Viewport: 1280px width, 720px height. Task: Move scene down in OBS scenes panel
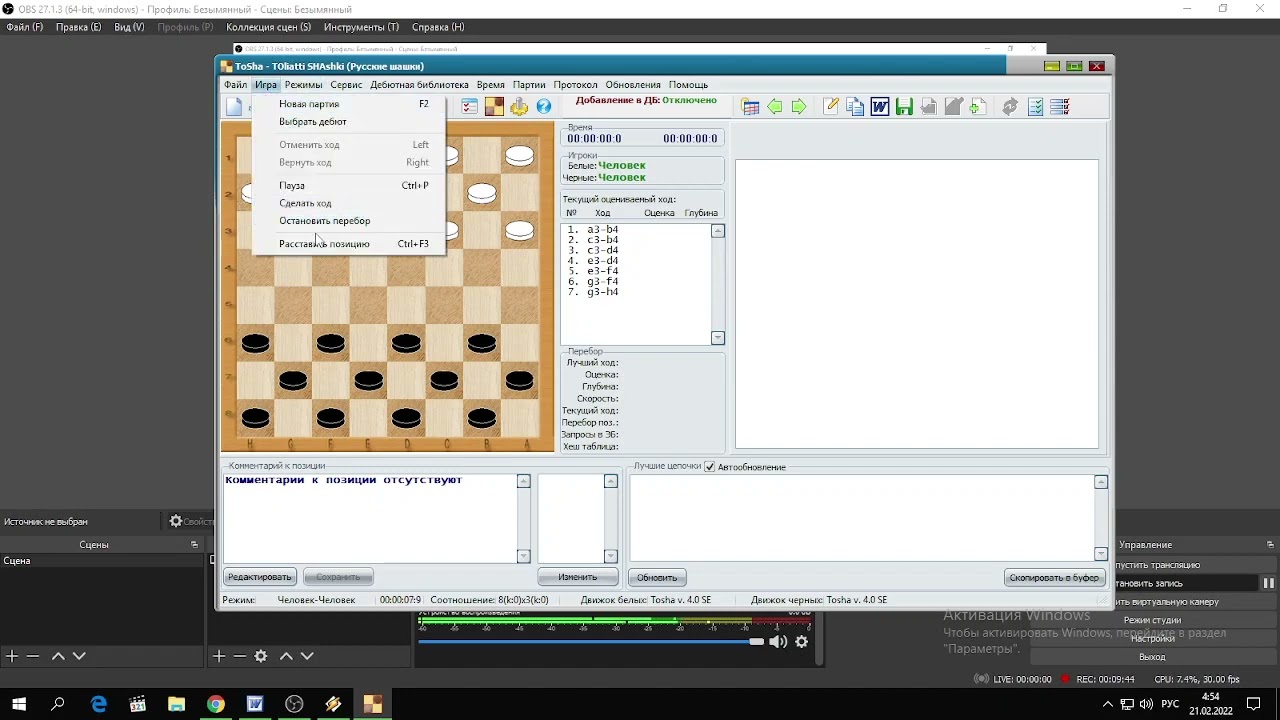79,656
